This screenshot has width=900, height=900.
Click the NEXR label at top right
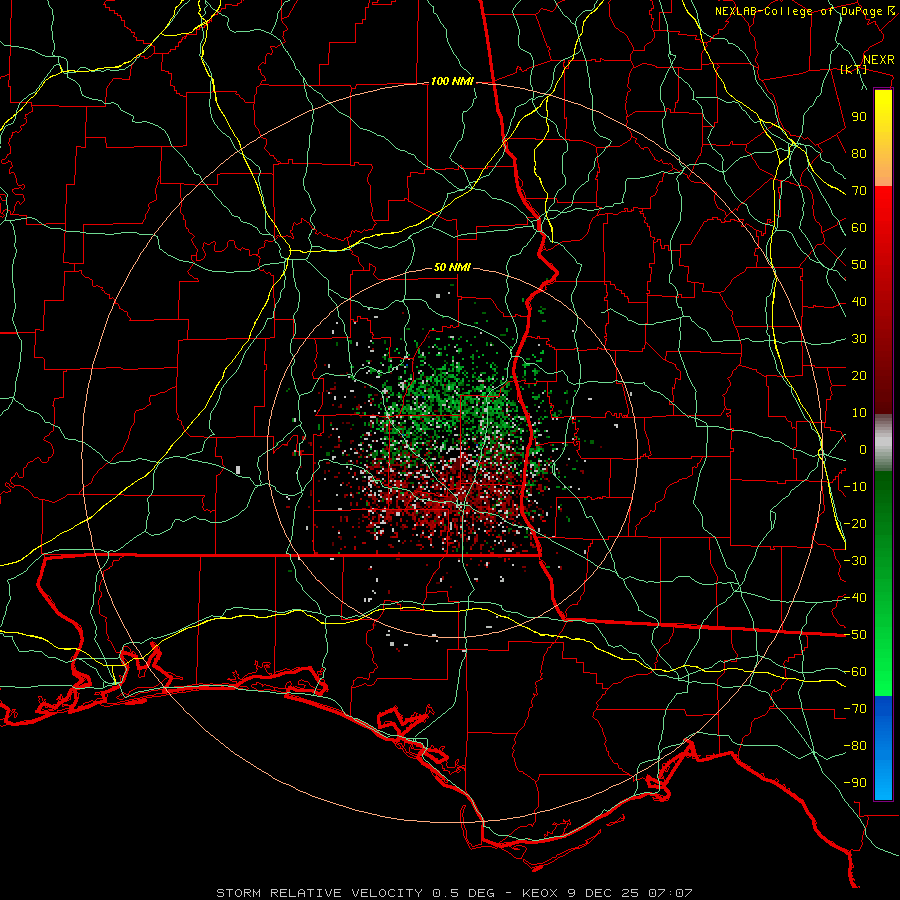pyautogui.click(x=879, y=60)
